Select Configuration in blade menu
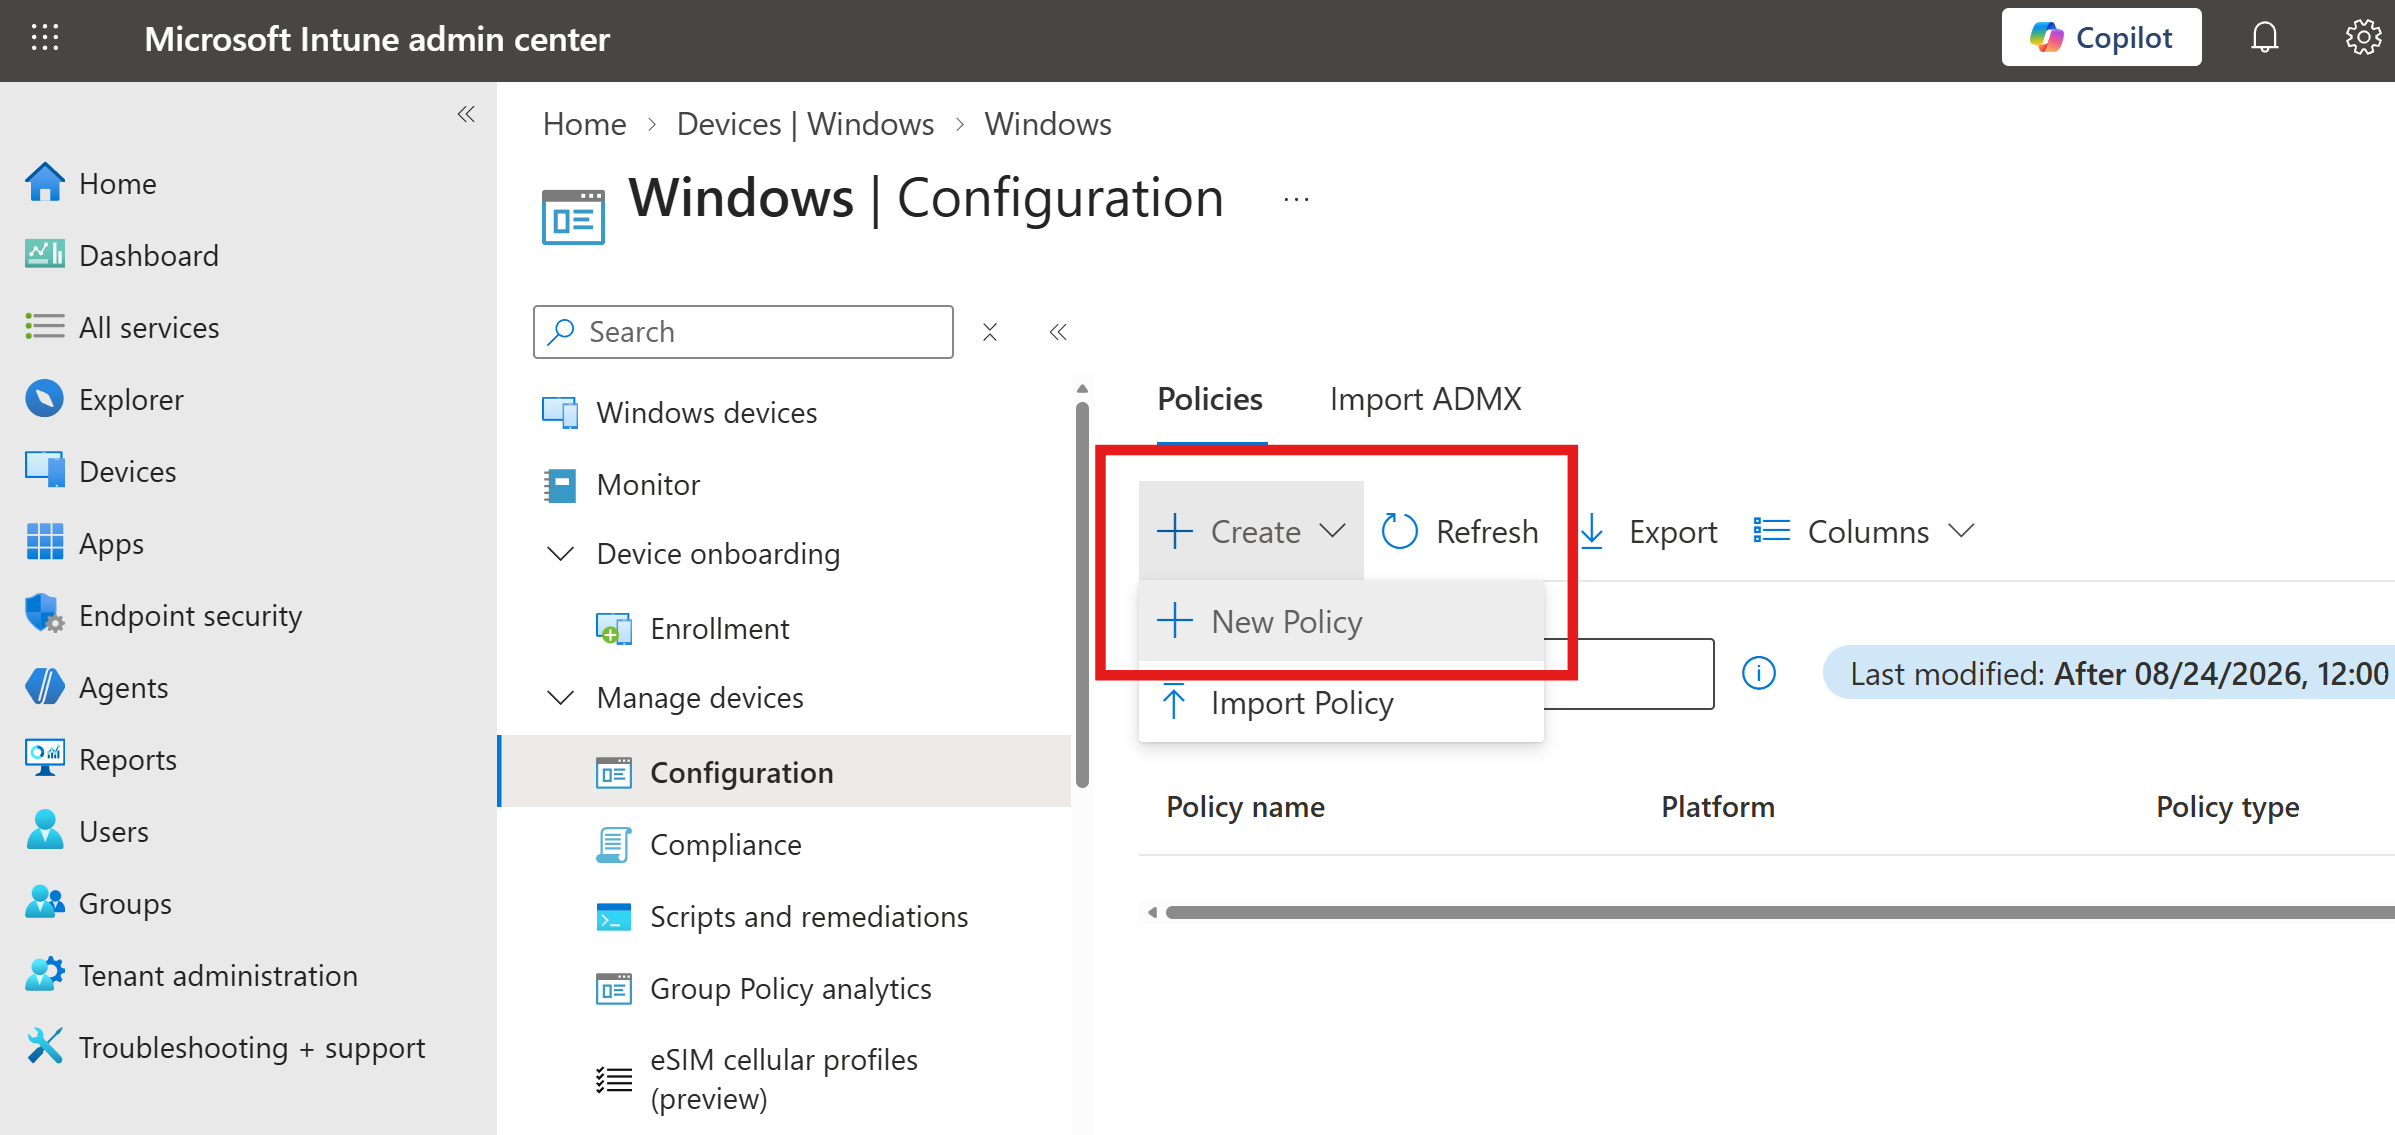2395x1135 pixels. click(785, 772)
